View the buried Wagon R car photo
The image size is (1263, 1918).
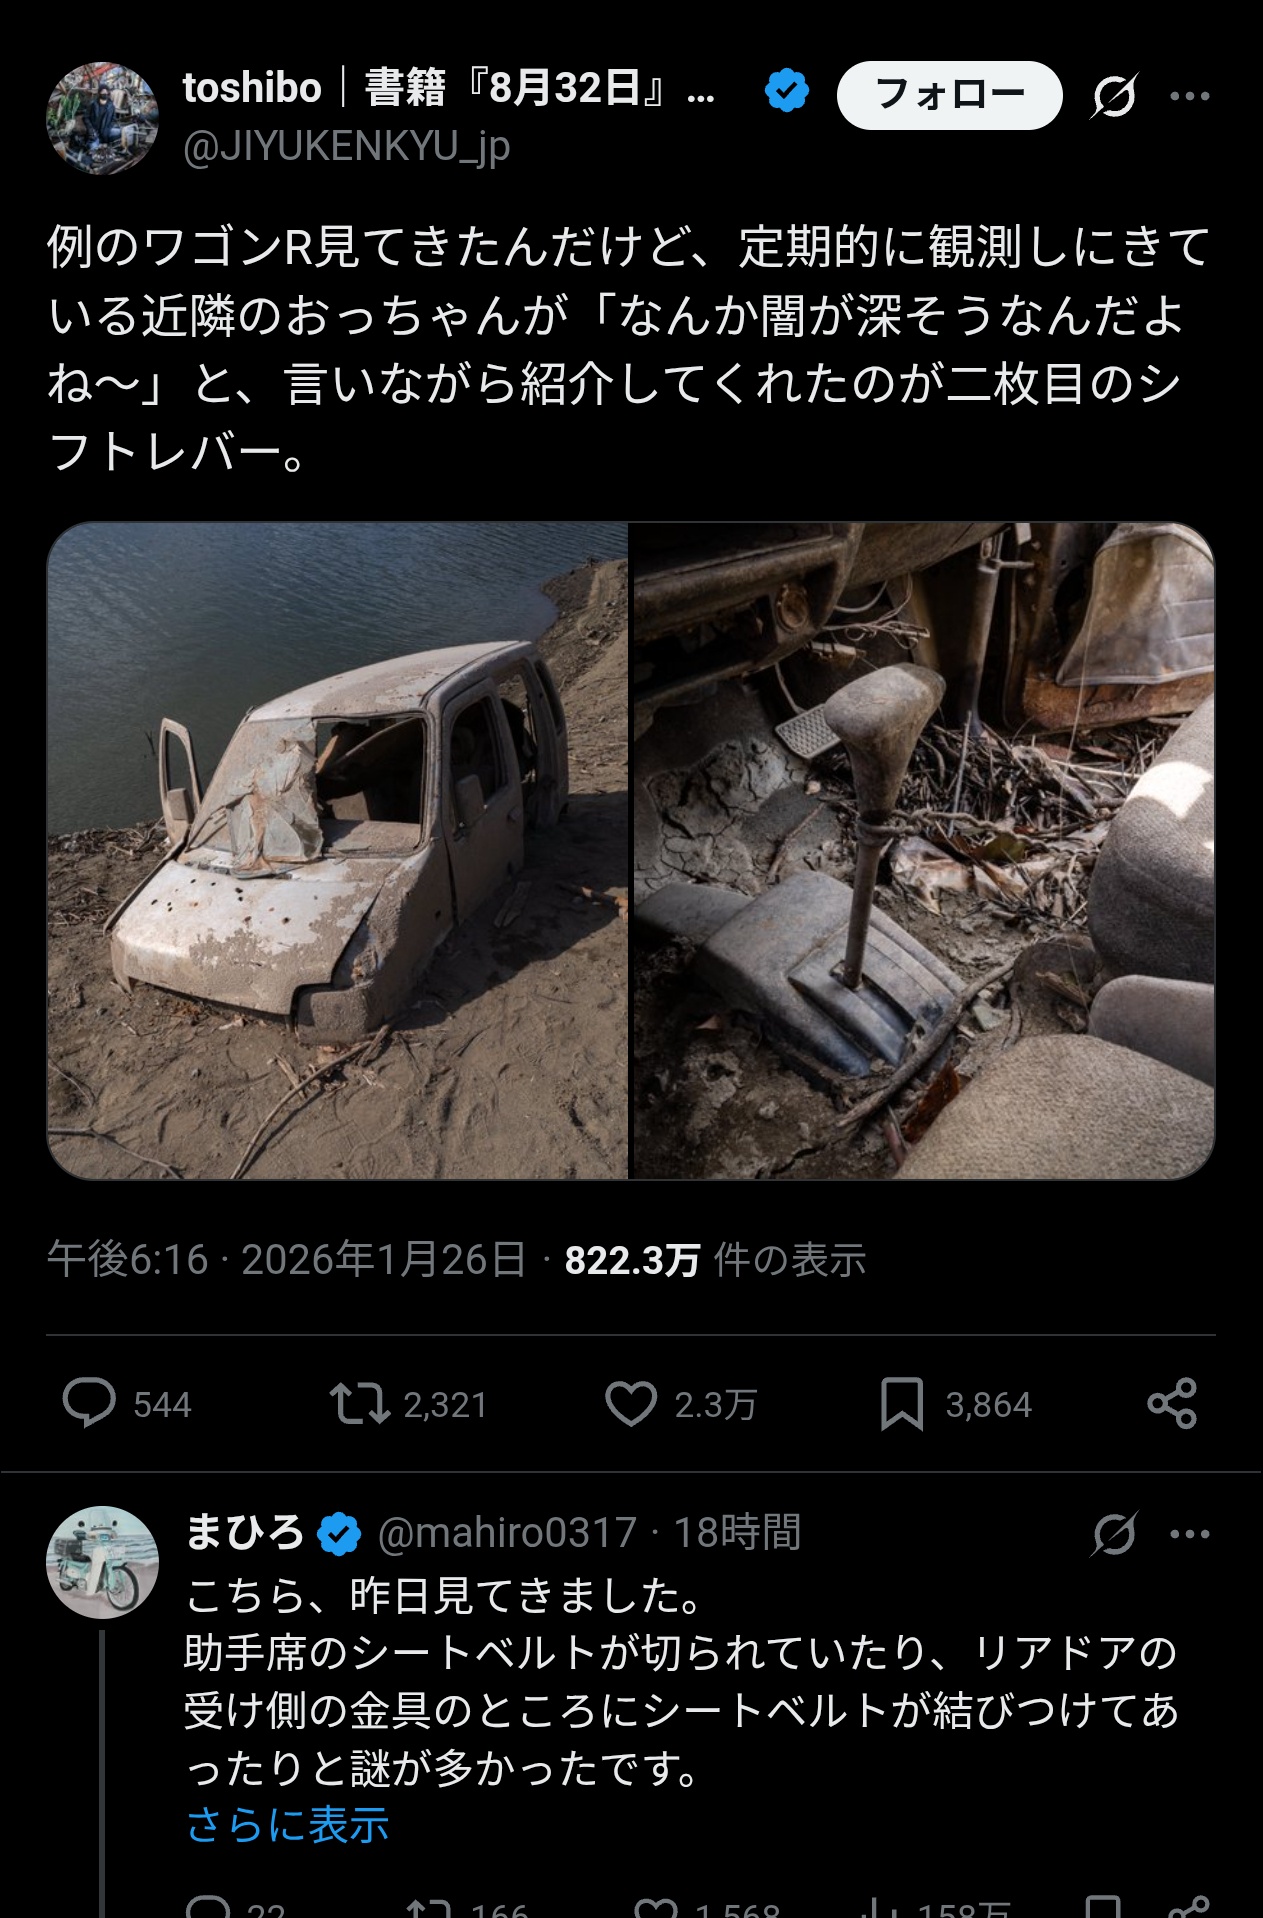[337, 850]
